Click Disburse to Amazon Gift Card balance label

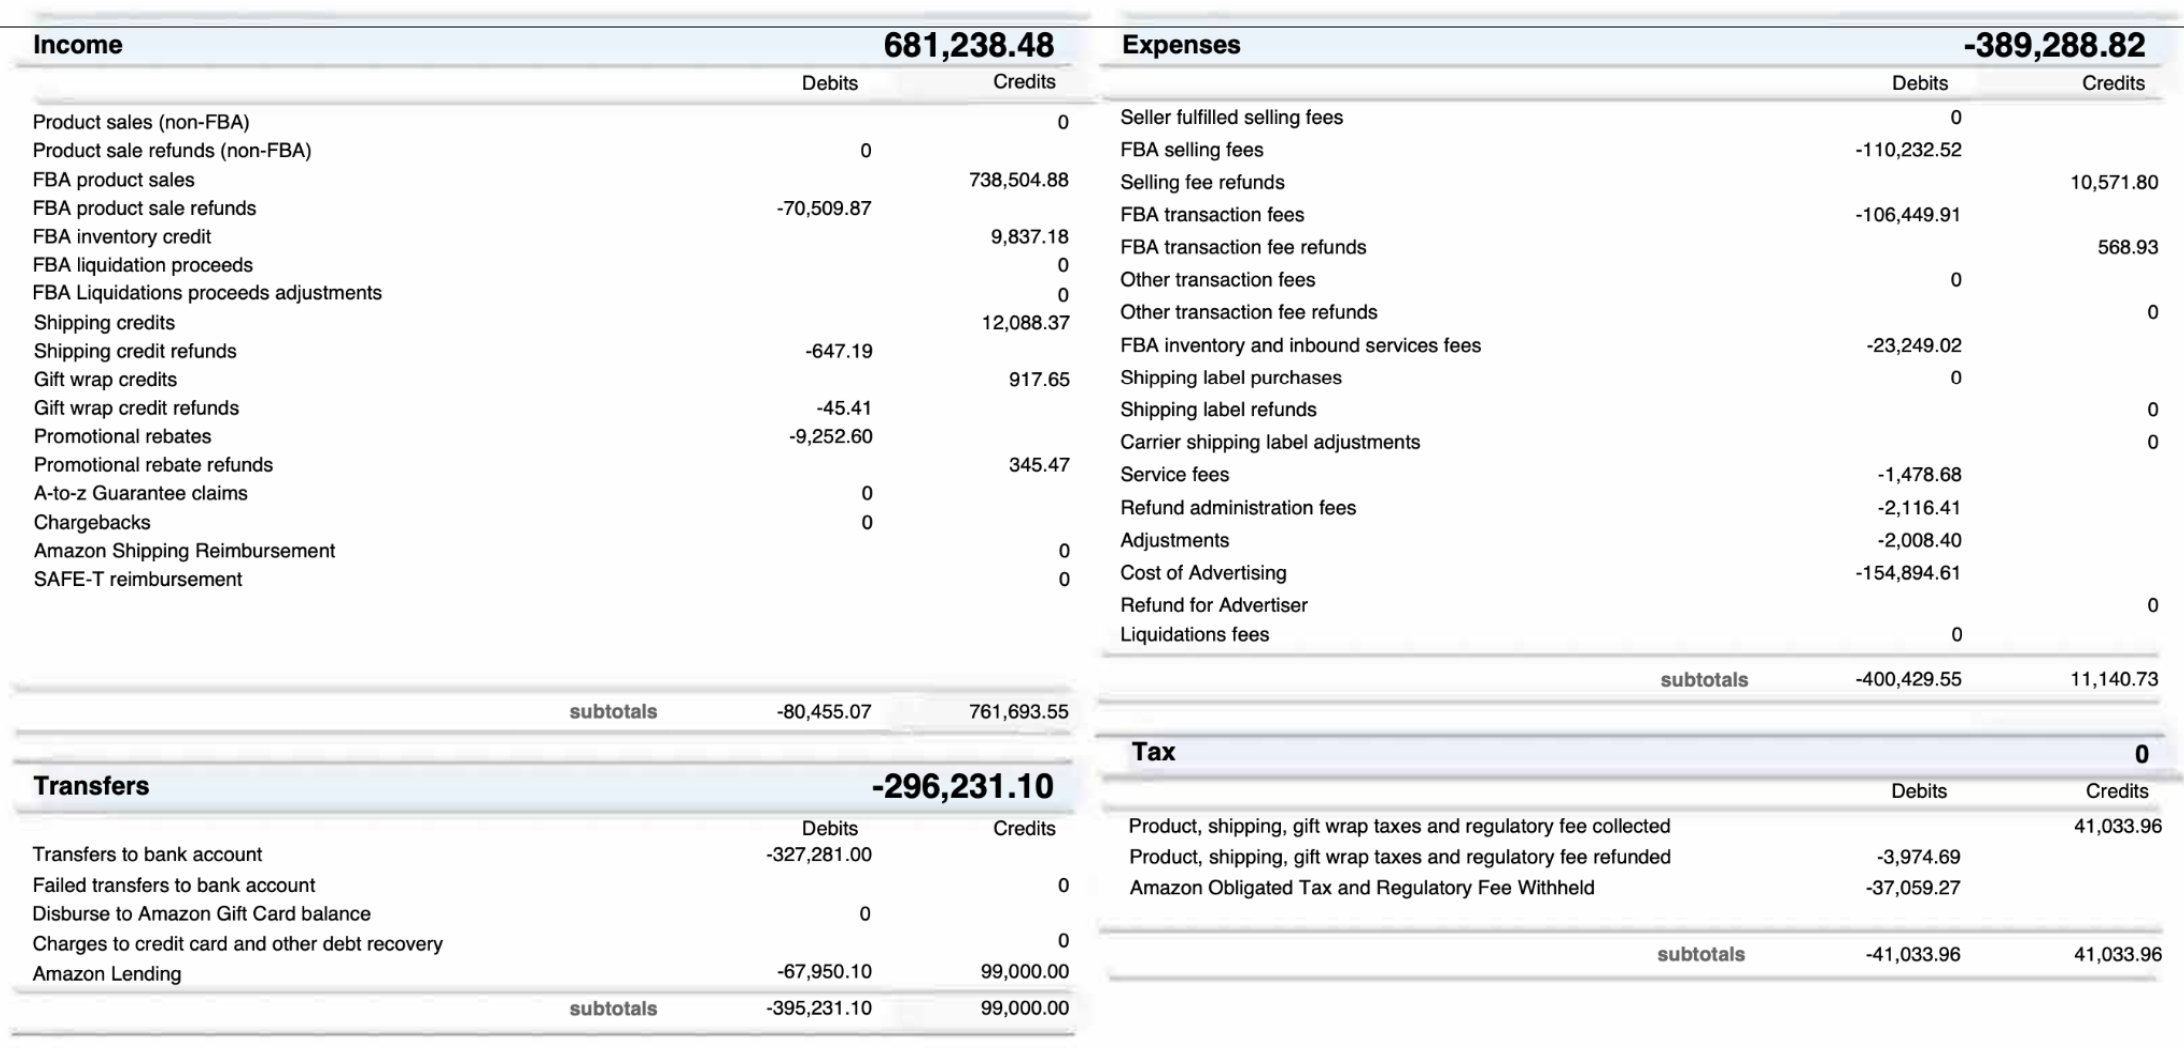point(201,914)
